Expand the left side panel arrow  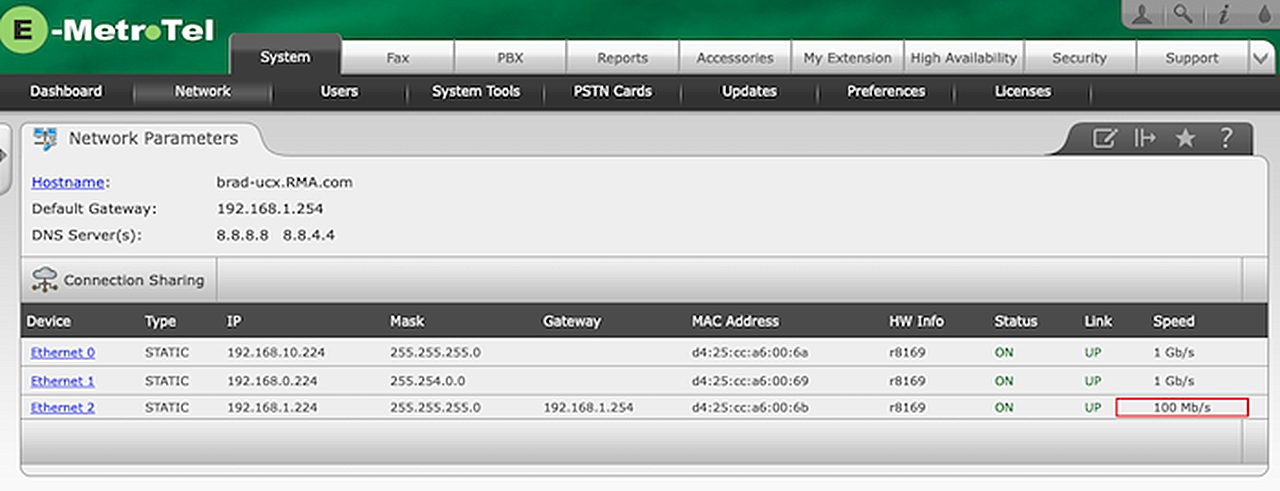4,155
